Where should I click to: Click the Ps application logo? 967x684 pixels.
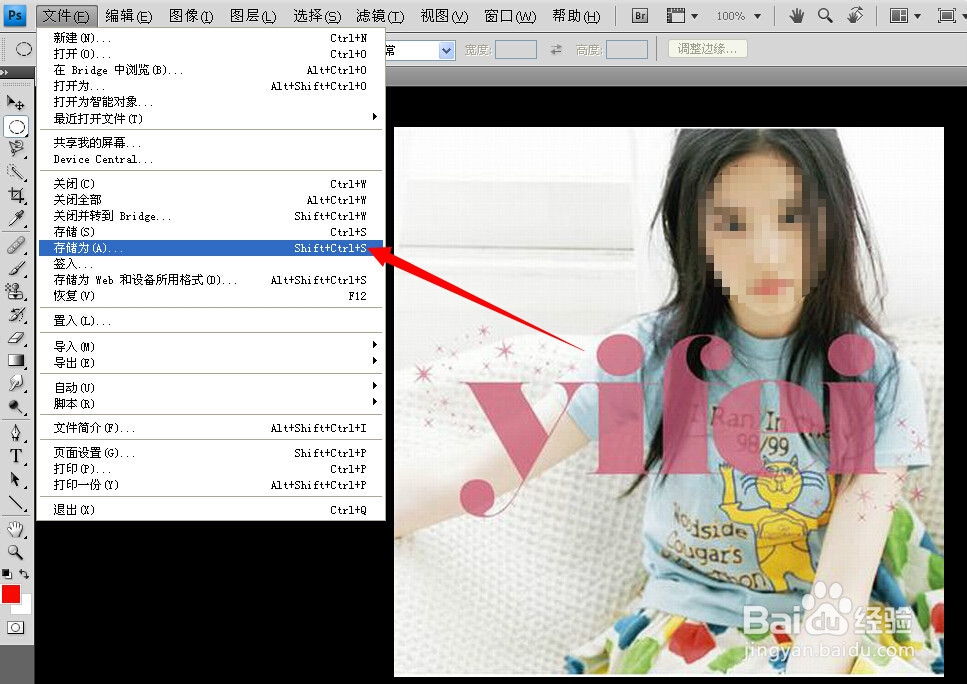click(15, 15)
